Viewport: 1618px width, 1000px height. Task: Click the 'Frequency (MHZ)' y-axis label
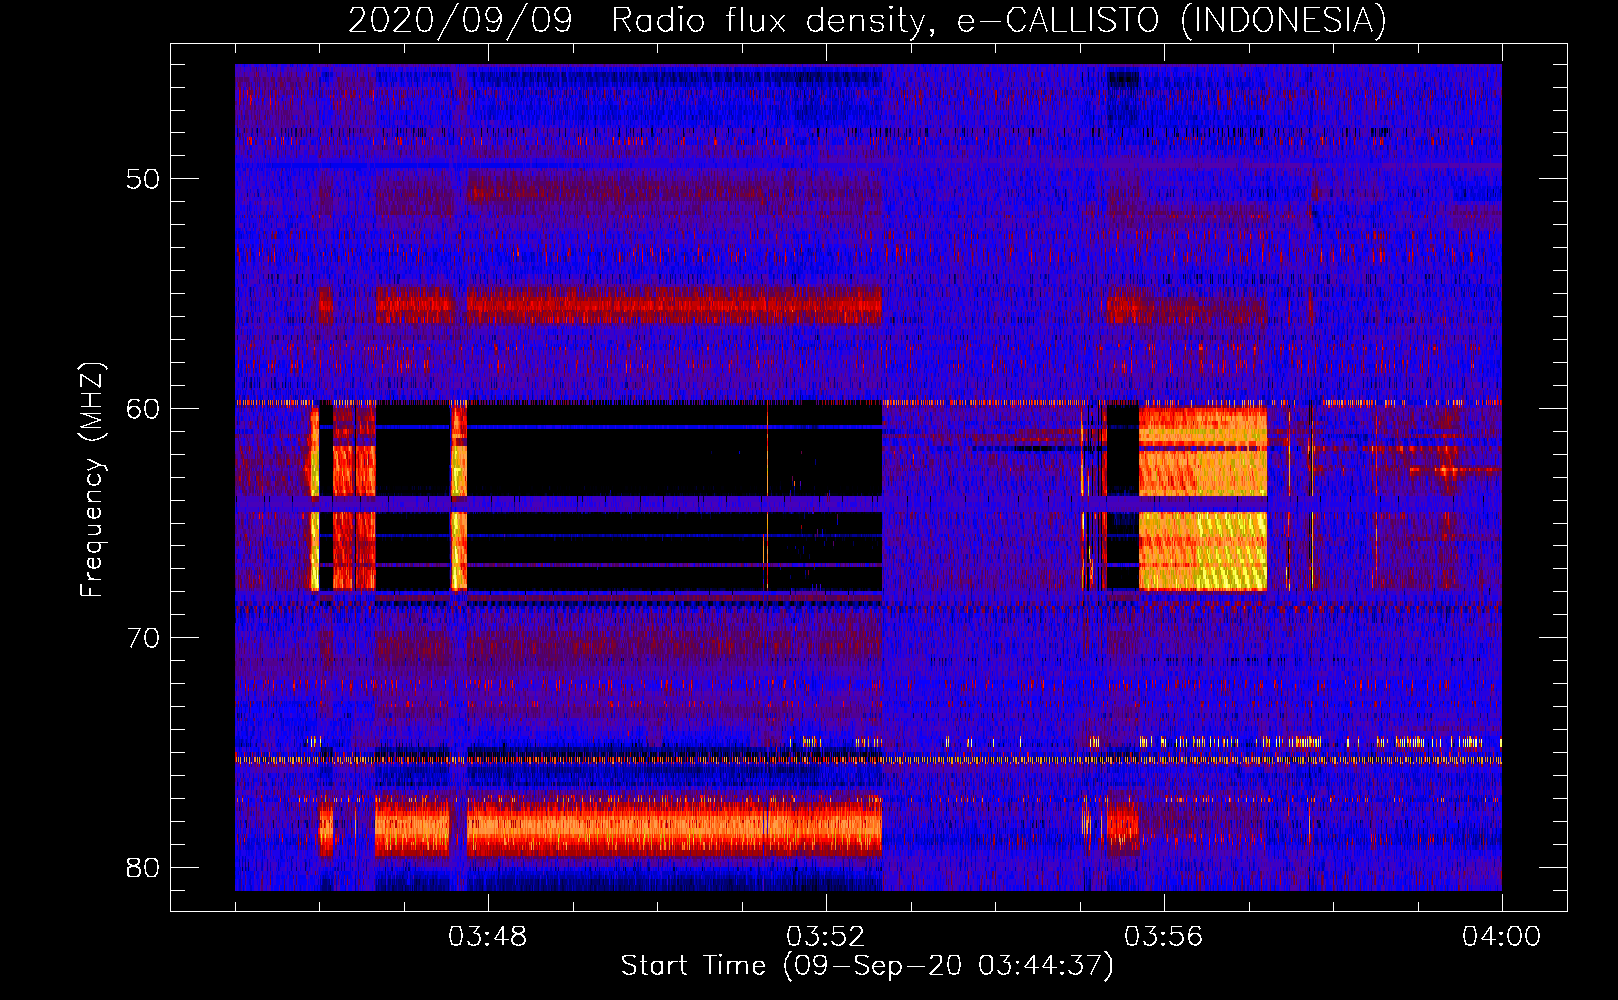(92, 480)
